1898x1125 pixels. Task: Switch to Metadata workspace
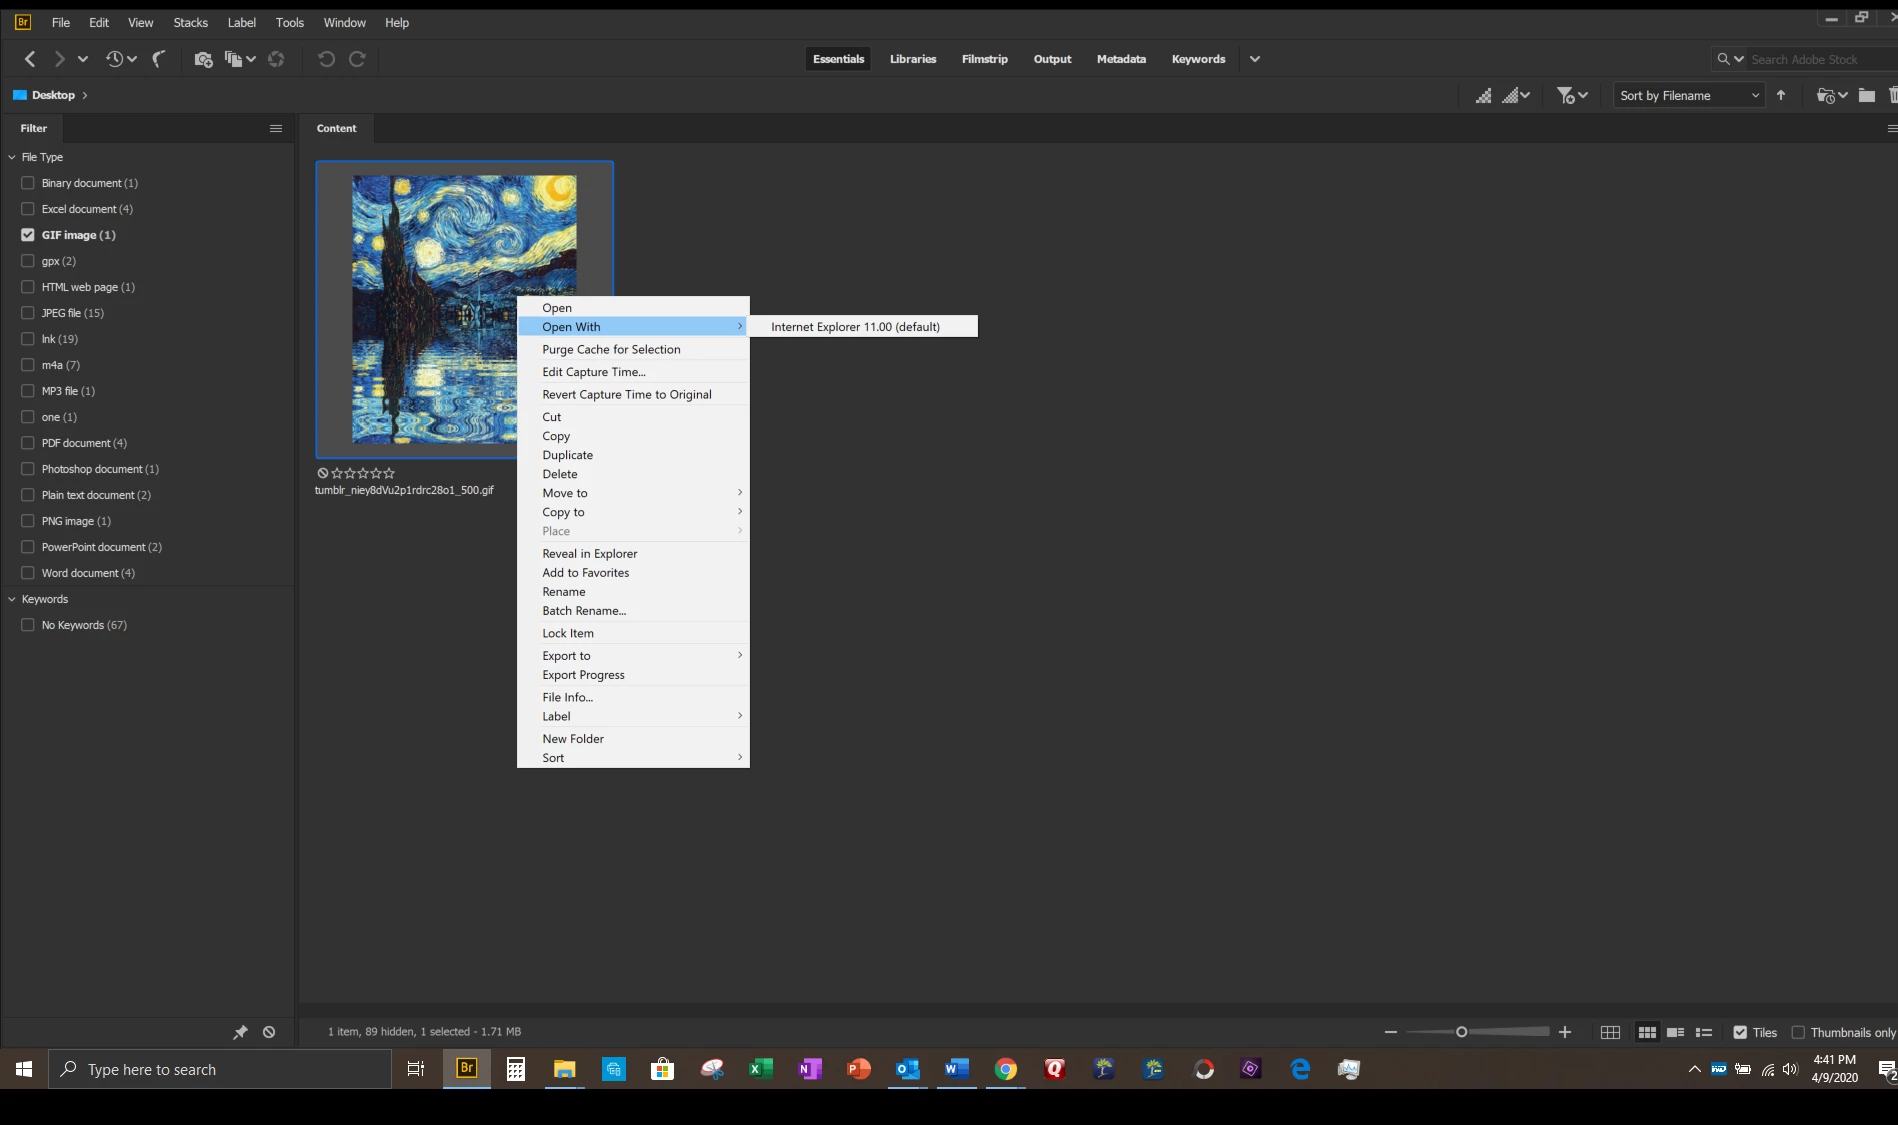click(x=1121, y=59)
